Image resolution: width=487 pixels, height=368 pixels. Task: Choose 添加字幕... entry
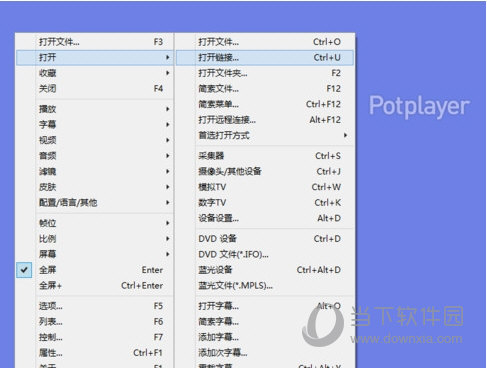coord(265,337)
